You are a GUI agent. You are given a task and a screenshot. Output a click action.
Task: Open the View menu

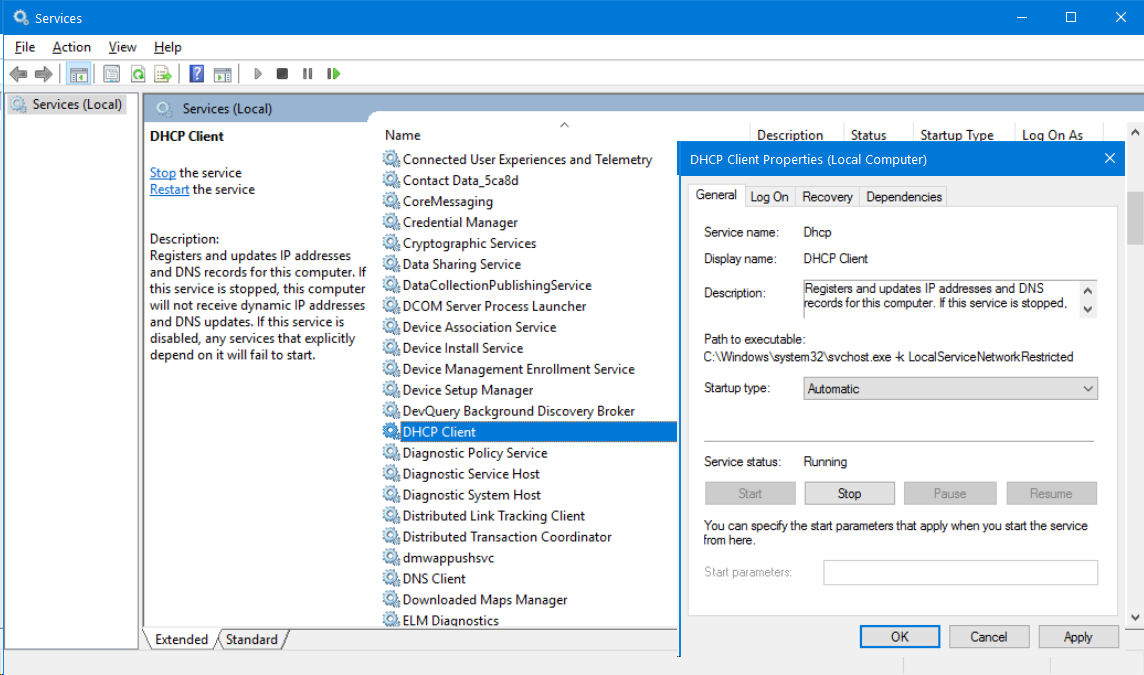(x=122, y=47)
